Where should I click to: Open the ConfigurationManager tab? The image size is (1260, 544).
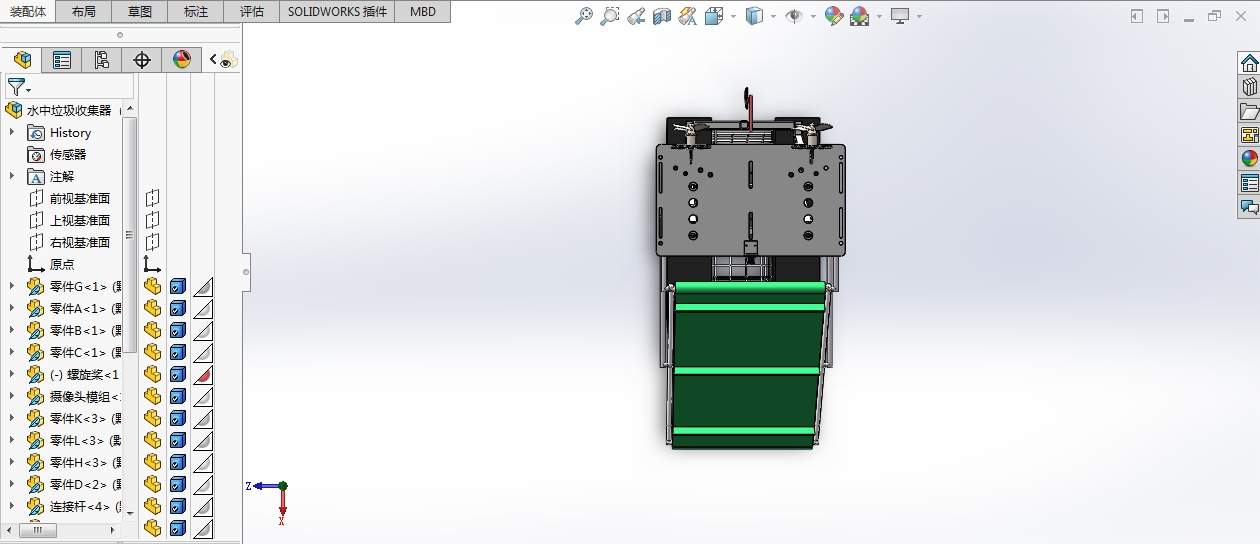tap(102, 60)
